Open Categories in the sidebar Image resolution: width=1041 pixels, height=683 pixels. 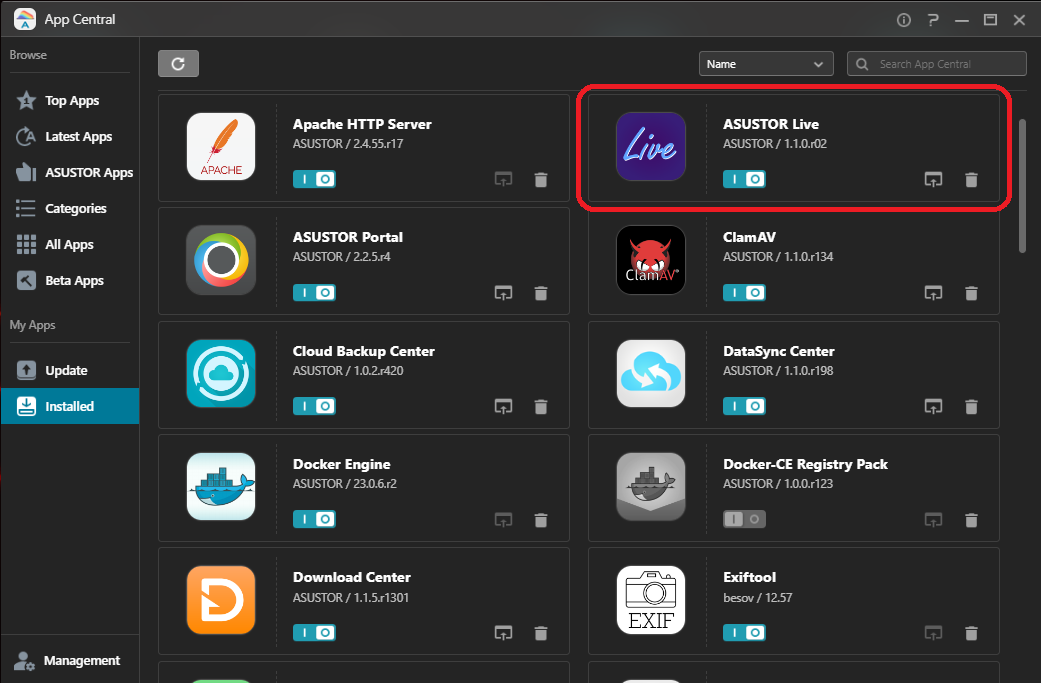point(70,208)
